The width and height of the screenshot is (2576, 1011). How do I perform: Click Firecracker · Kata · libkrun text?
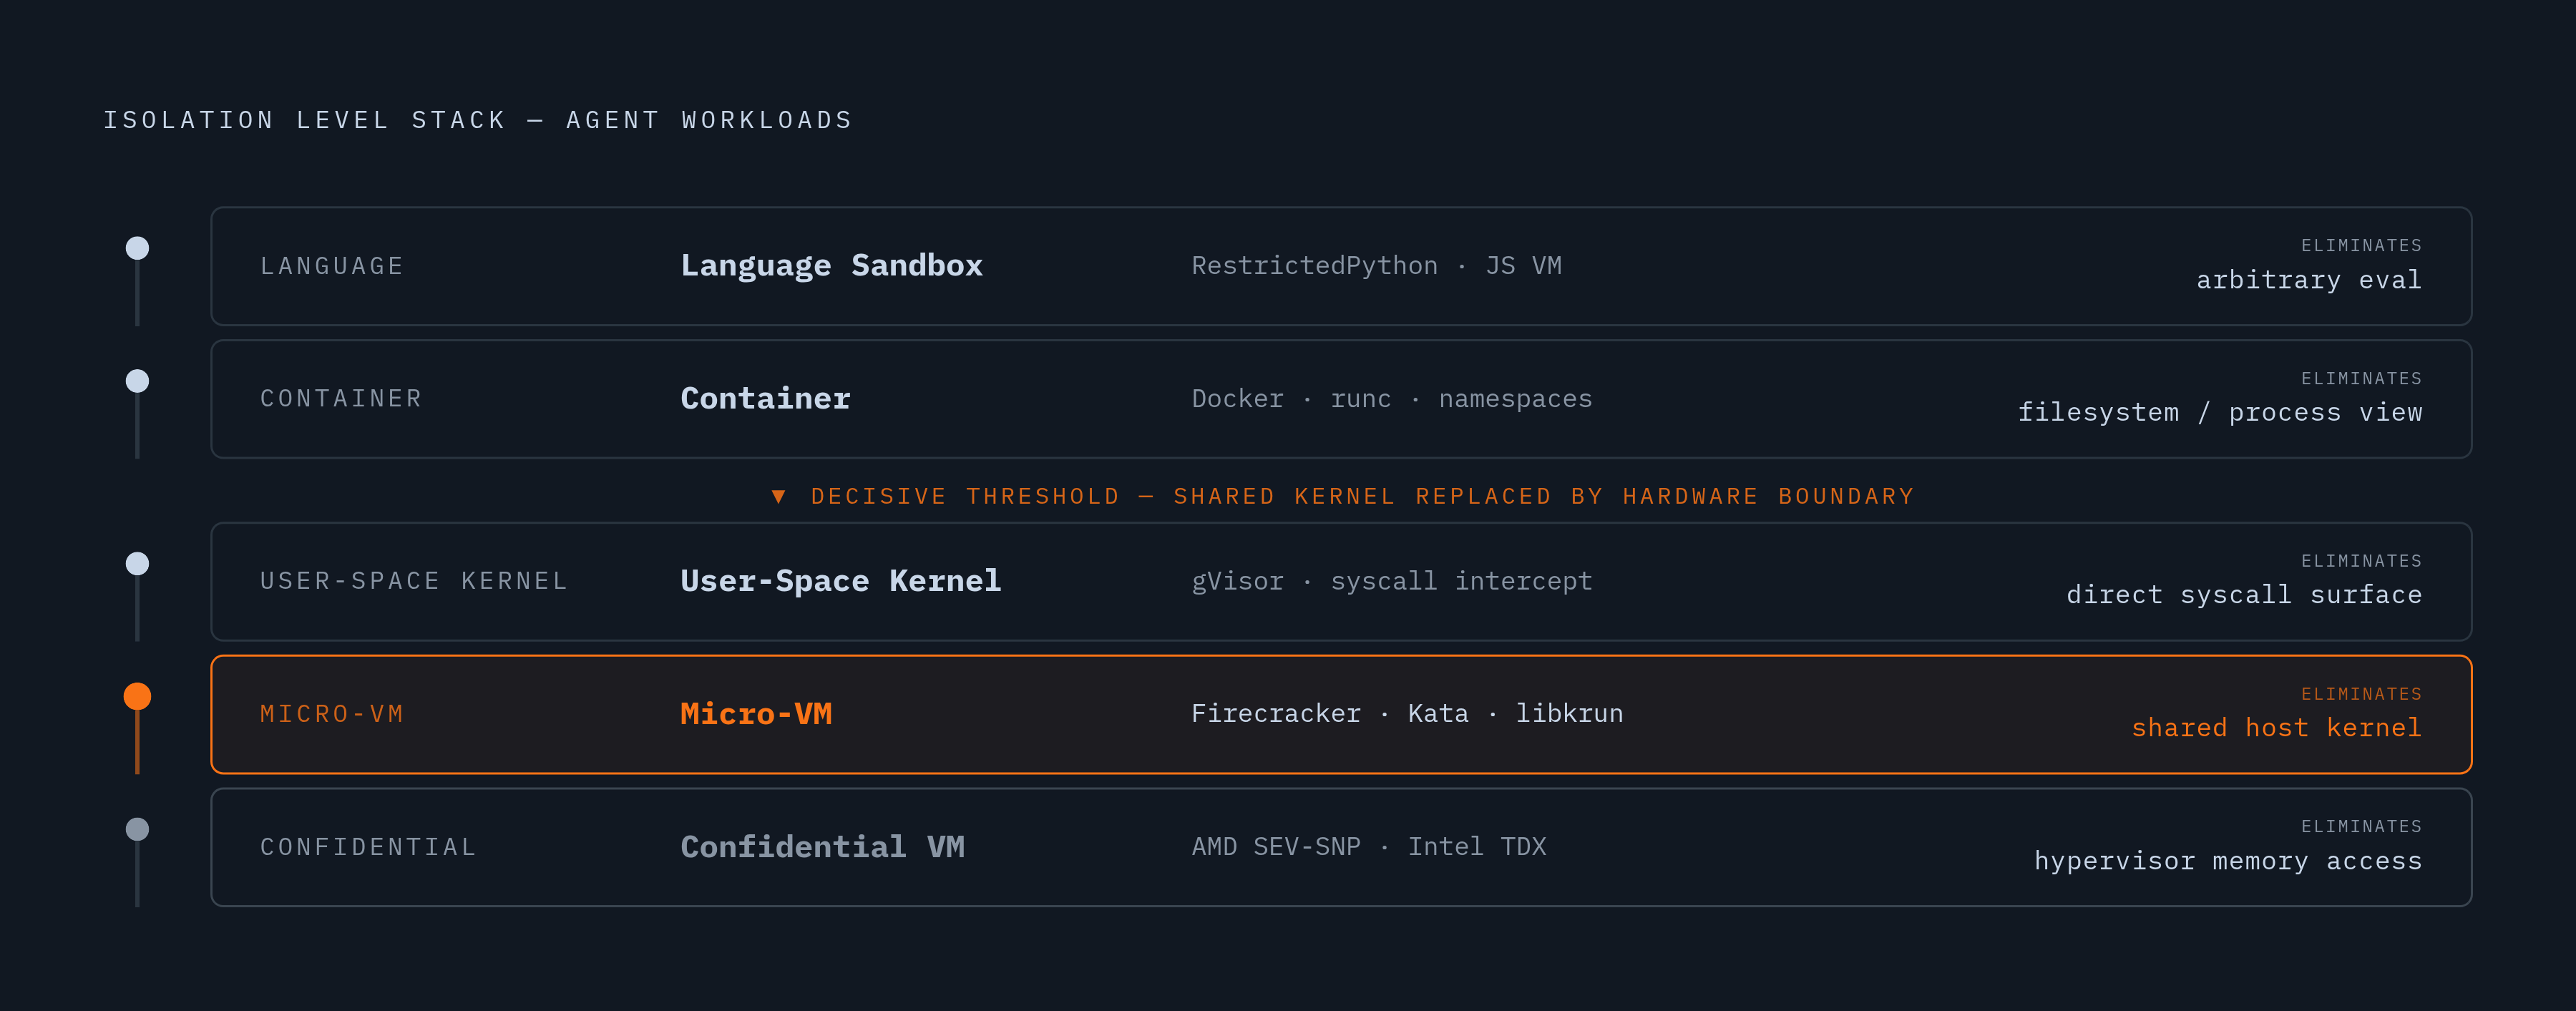click(1407, 714)
